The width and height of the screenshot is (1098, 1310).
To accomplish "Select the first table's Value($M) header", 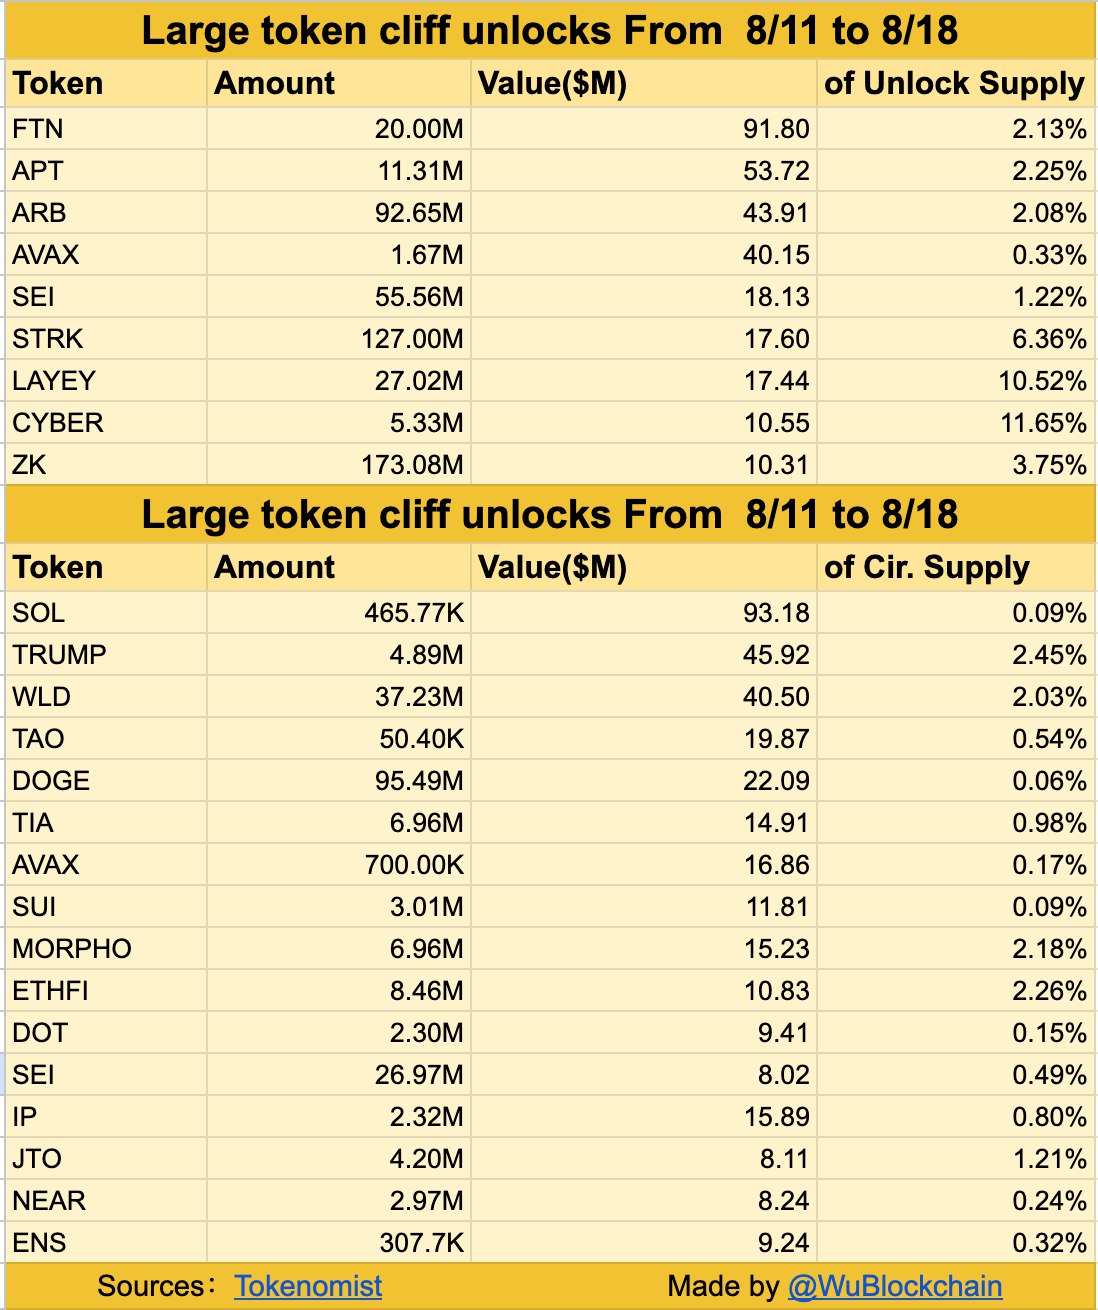I will (643, 83).
